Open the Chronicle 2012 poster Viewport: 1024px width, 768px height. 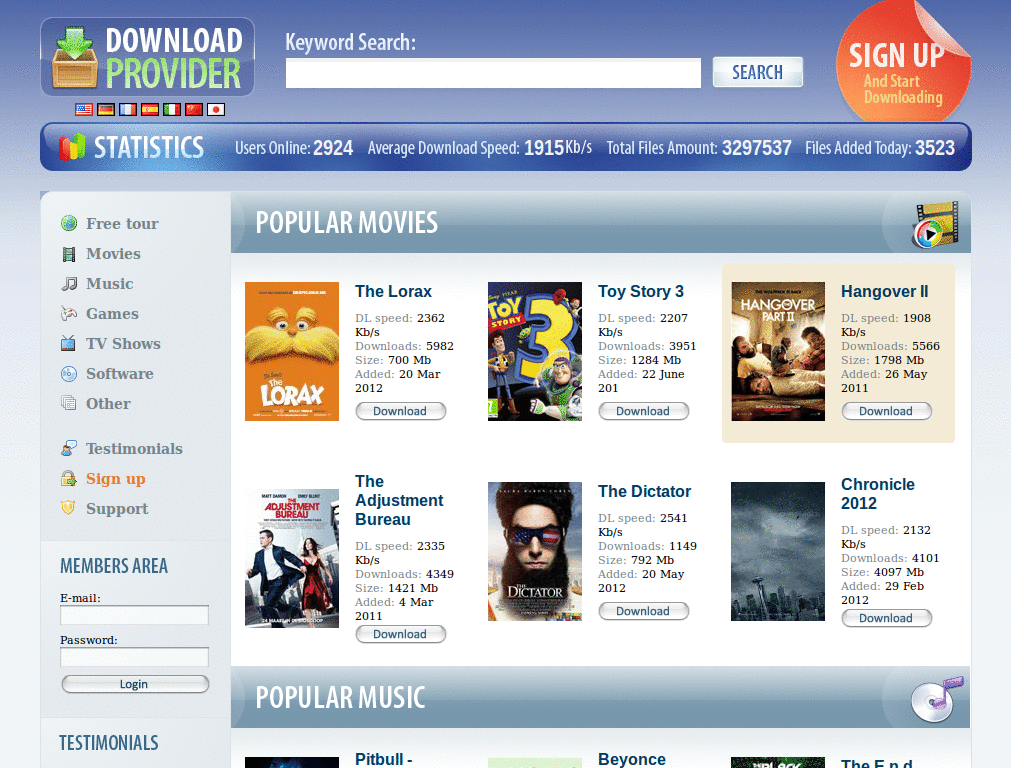778,551
